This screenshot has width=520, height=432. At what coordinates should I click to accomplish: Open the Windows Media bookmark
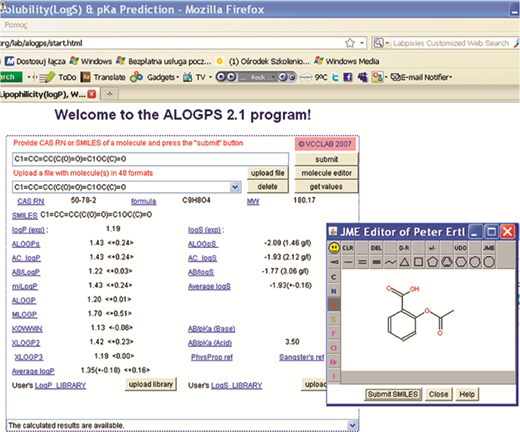coord(346,61)
